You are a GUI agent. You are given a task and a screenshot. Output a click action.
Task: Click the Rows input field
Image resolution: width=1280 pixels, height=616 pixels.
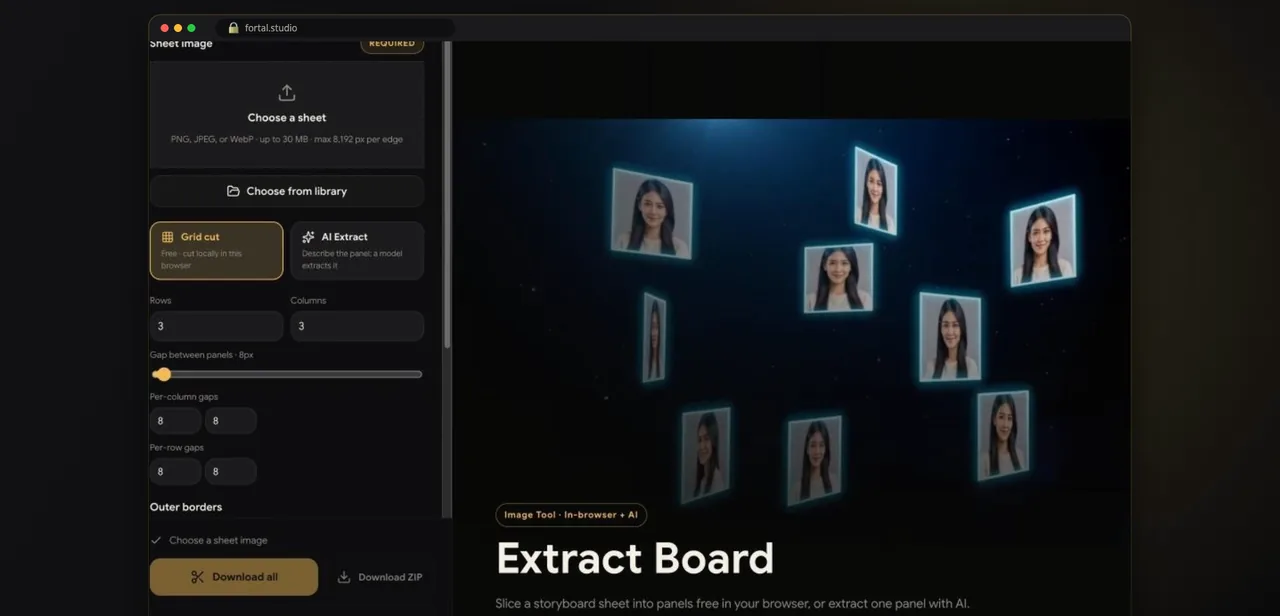click(216, 326)
